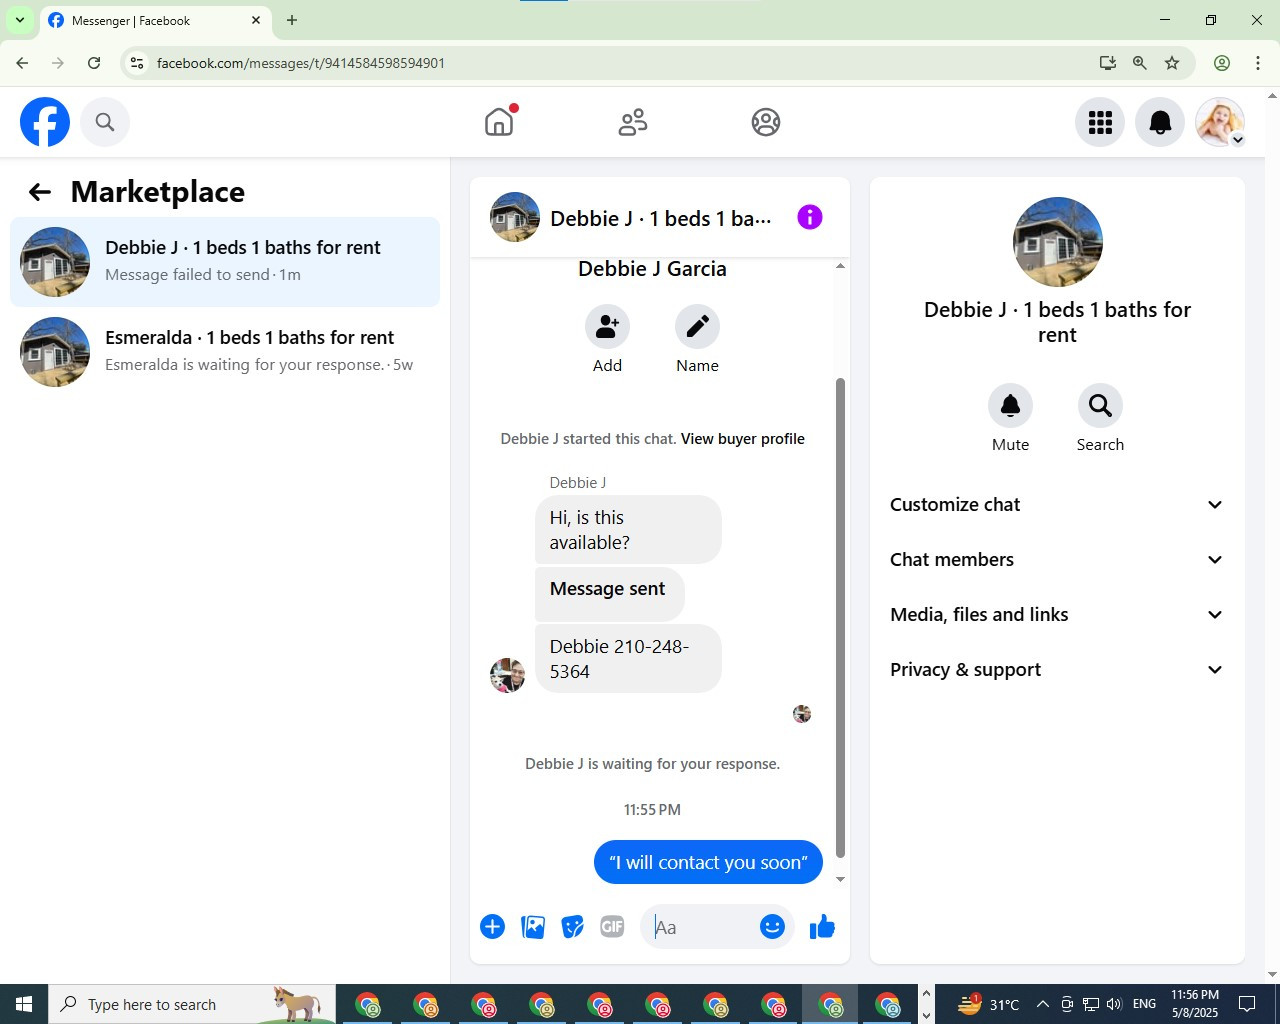
Task: Open the taskbar clock and date
Action: (x=1195, y=1004)
